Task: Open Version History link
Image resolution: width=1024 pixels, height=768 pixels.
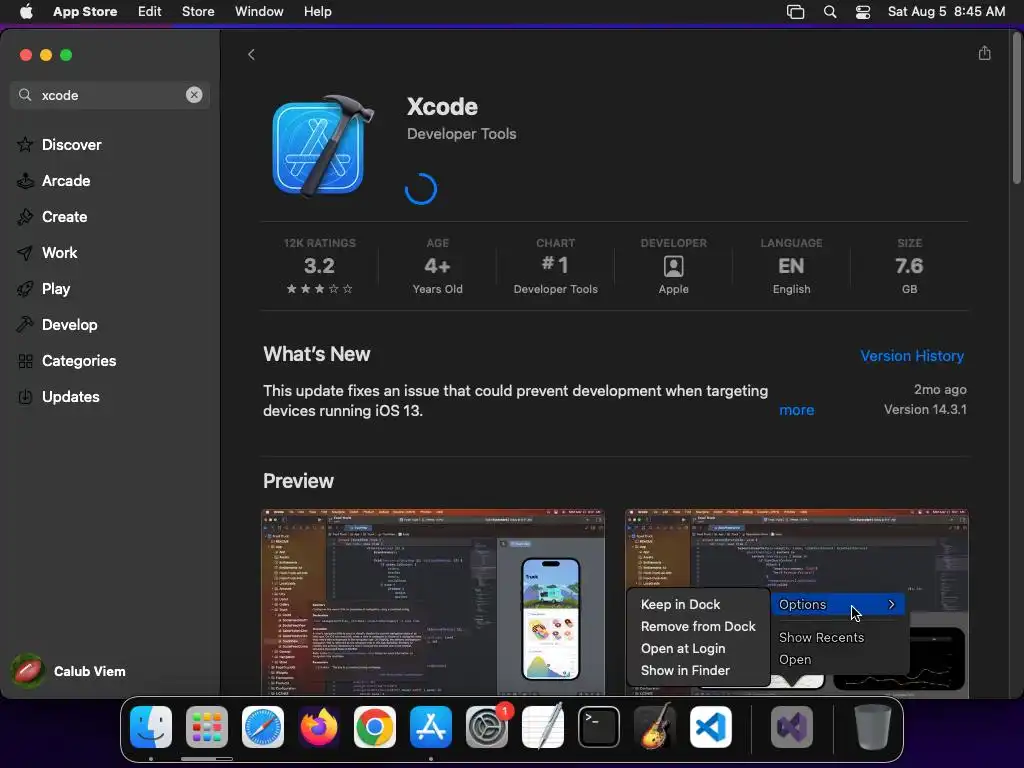Action: pos(912,355)
